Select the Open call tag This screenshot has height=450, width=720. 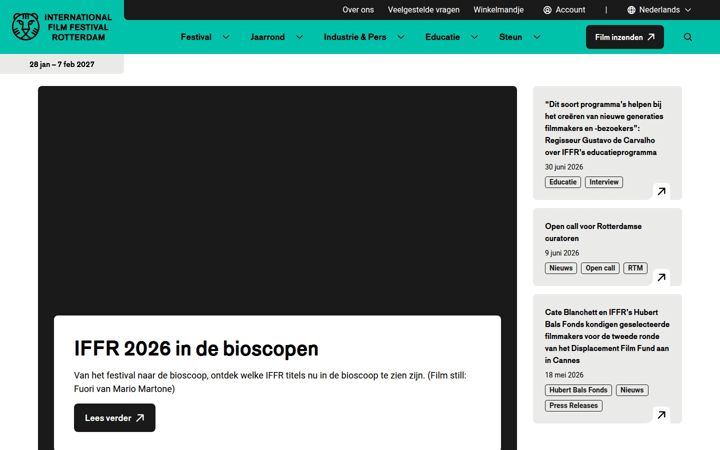(600, 268)
